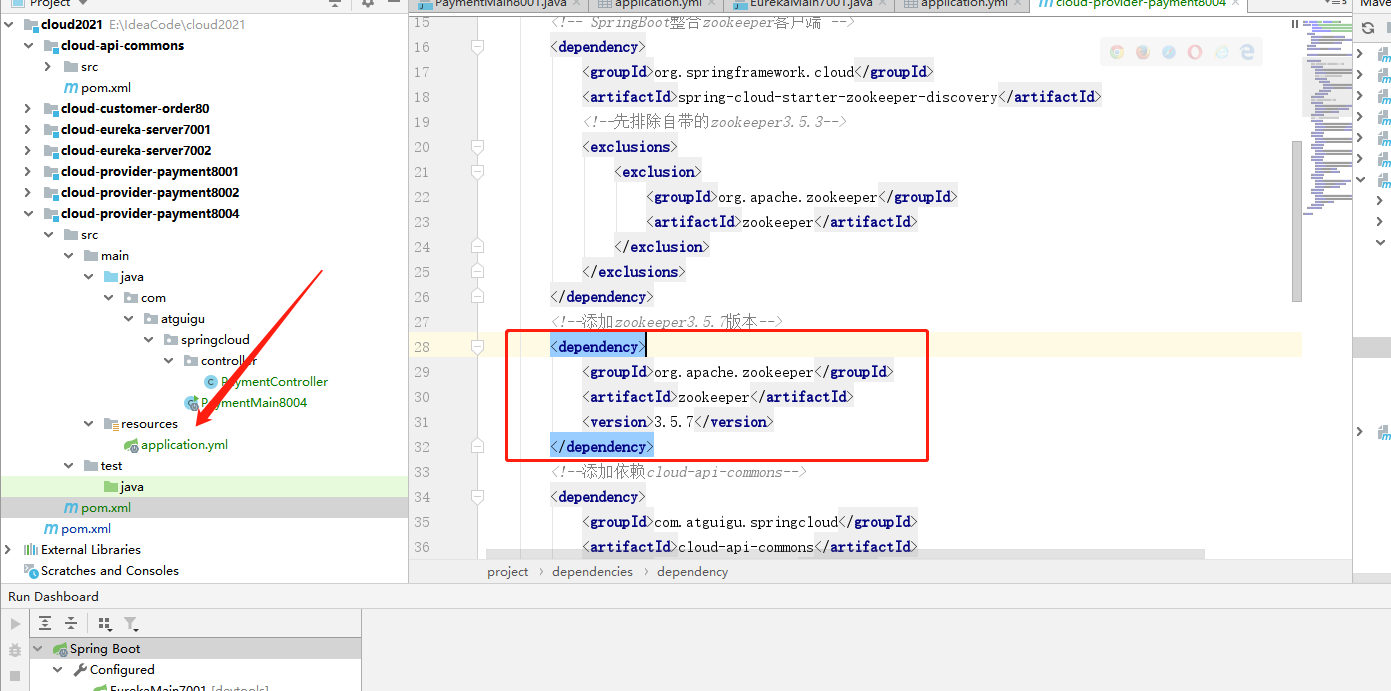Viewport: 1391px width, 691px height.
Task: Click the PaymentMain8004 Spring Boot class icon
Action: coord(191,403)
